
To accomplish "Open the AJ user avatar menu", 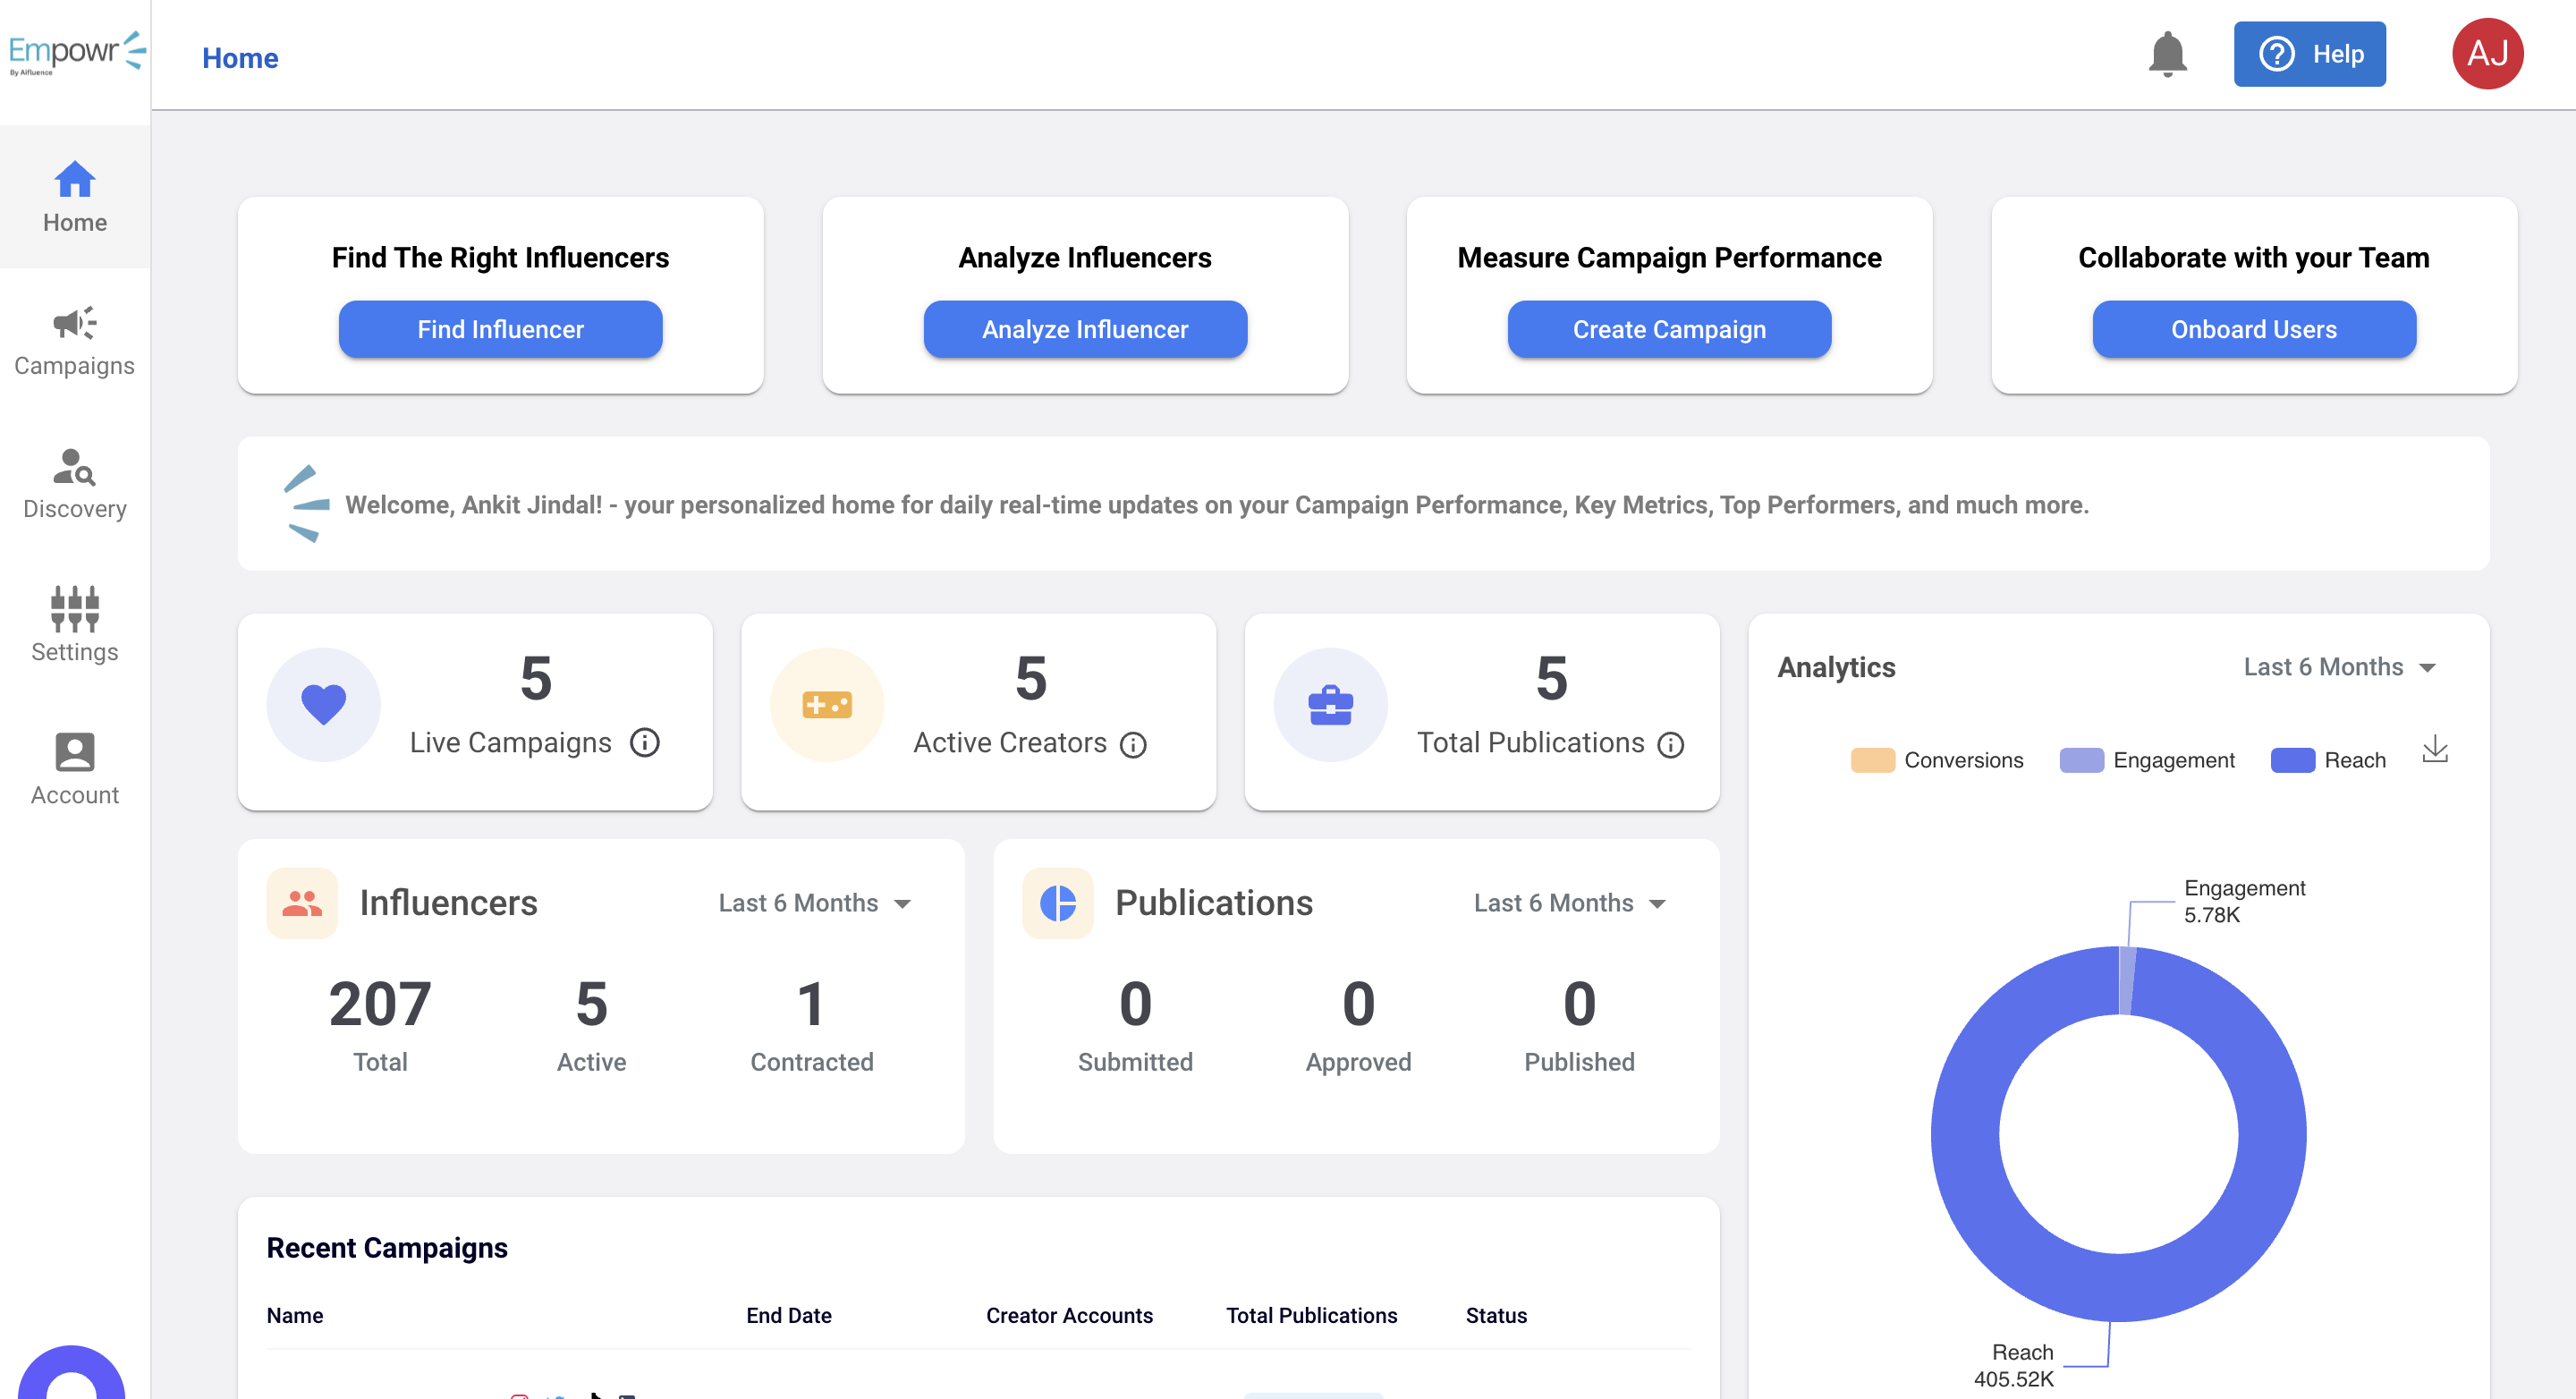I will click(x=2487, y=54).
